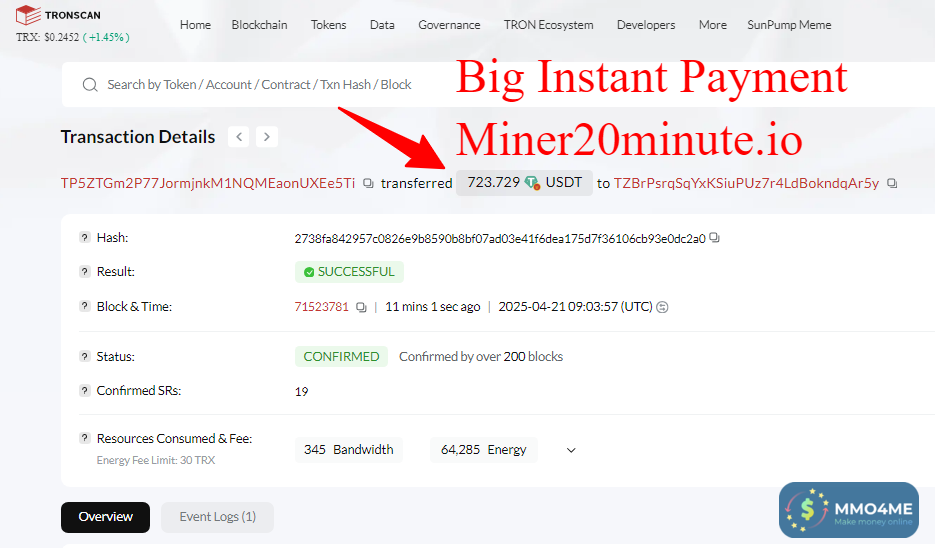Copy the transaction hash
This screenshot has width=935, height=548.
point(714,238)
